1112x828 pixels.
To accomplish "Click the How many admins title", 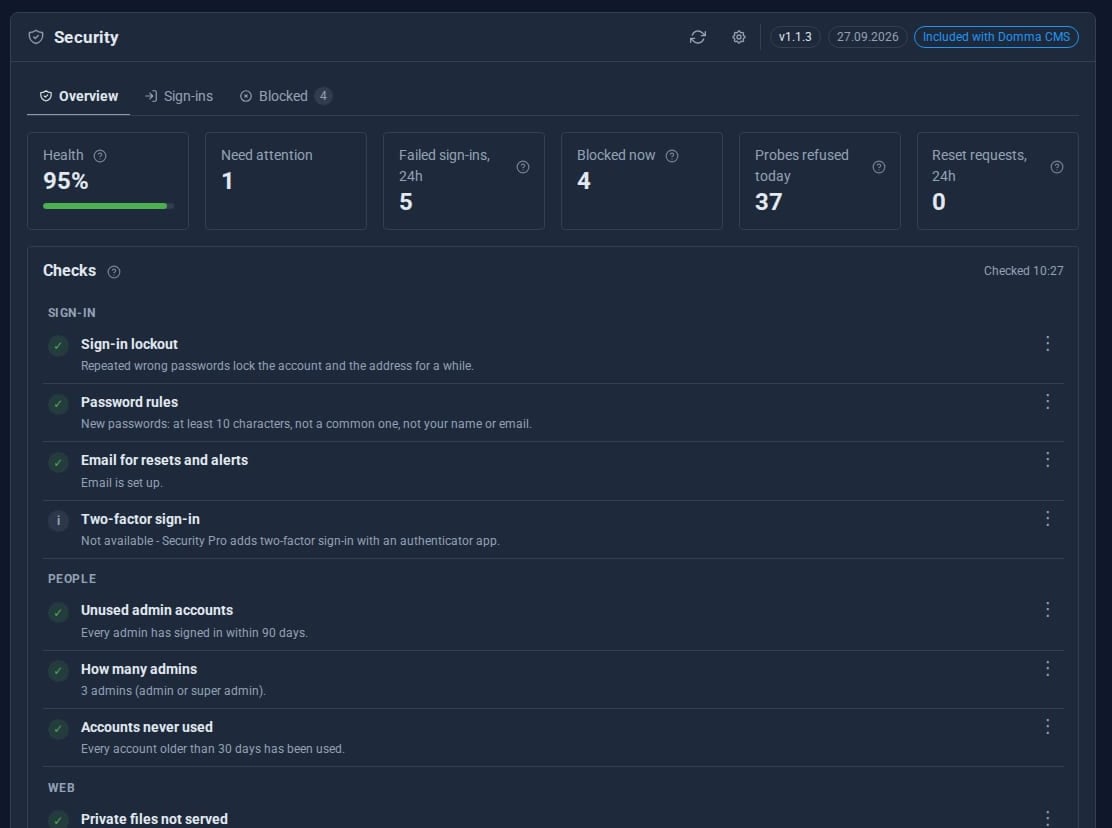I will point(139,668).
